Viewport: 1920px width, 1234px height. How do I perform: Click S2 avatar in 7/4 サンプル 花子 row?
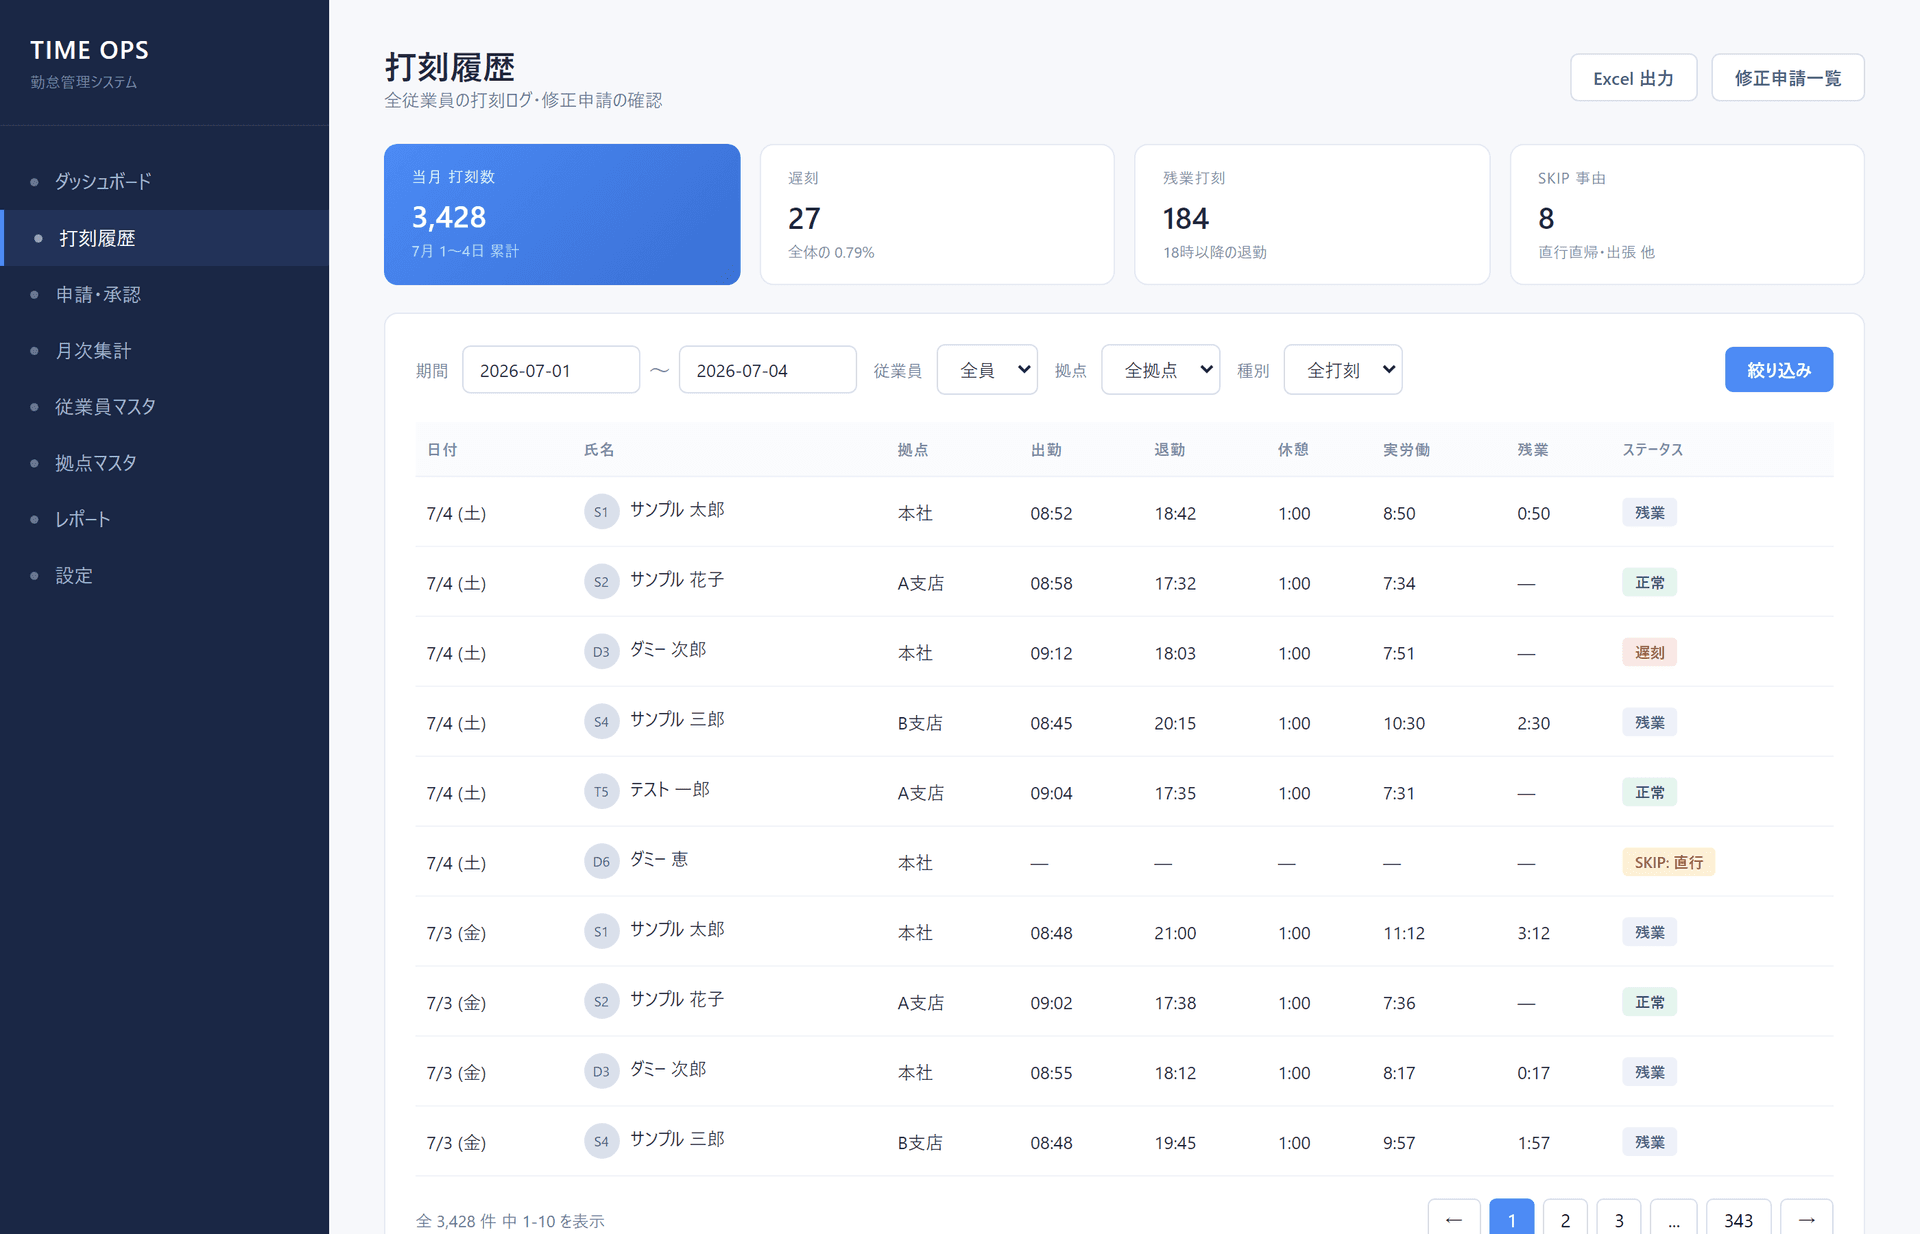pyautogui.click(x=601, y=582)
